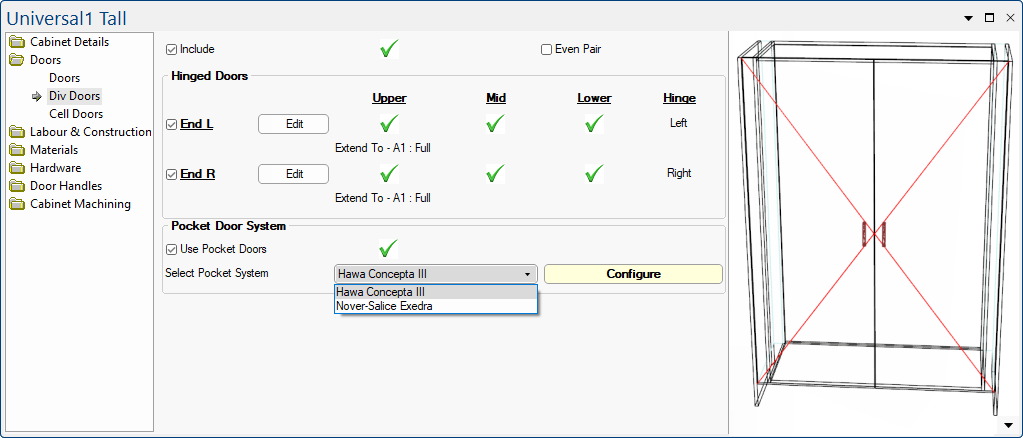Enable the Even Pair checkbox
1023x438 pixels.
pos(547,49)
